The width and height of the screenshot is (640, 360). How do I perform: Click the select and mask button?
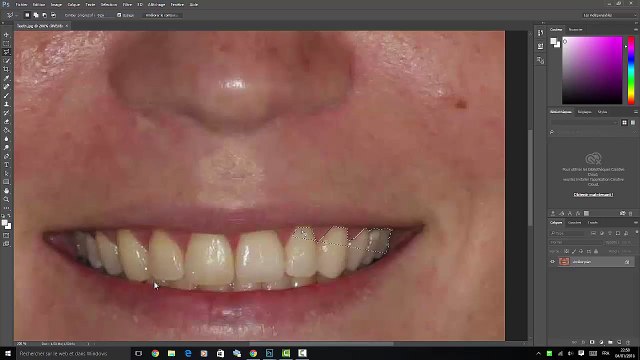tap(162, 15)
